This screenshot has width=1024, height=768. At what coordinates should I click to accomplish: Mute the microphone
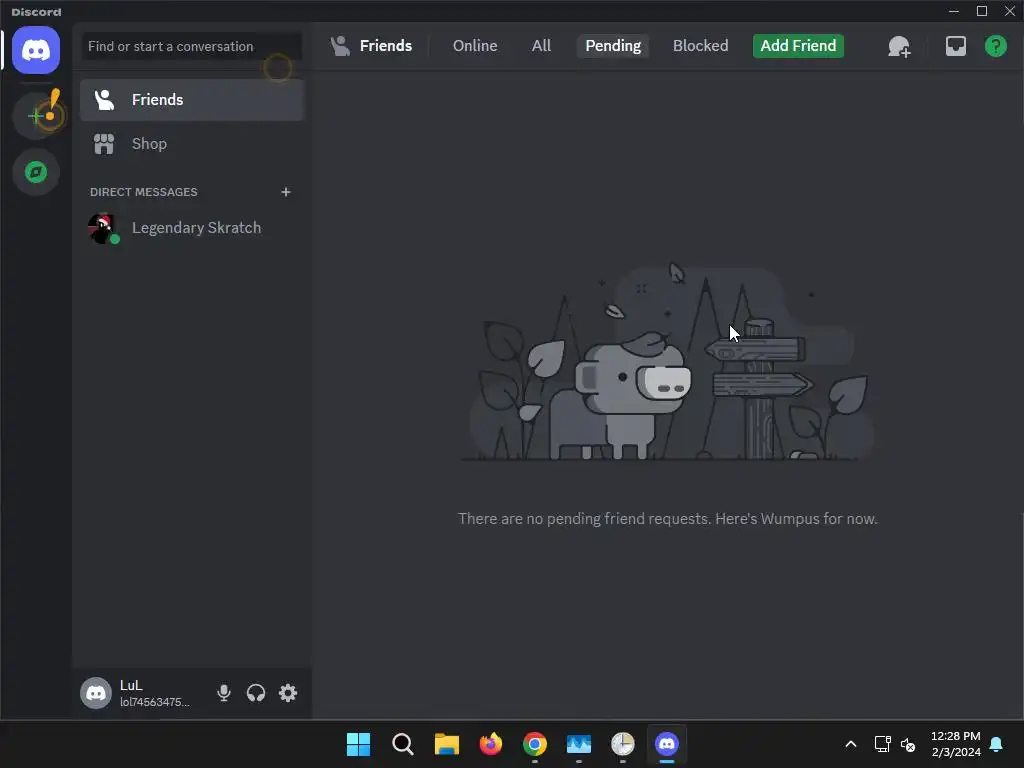coord(224,693)
